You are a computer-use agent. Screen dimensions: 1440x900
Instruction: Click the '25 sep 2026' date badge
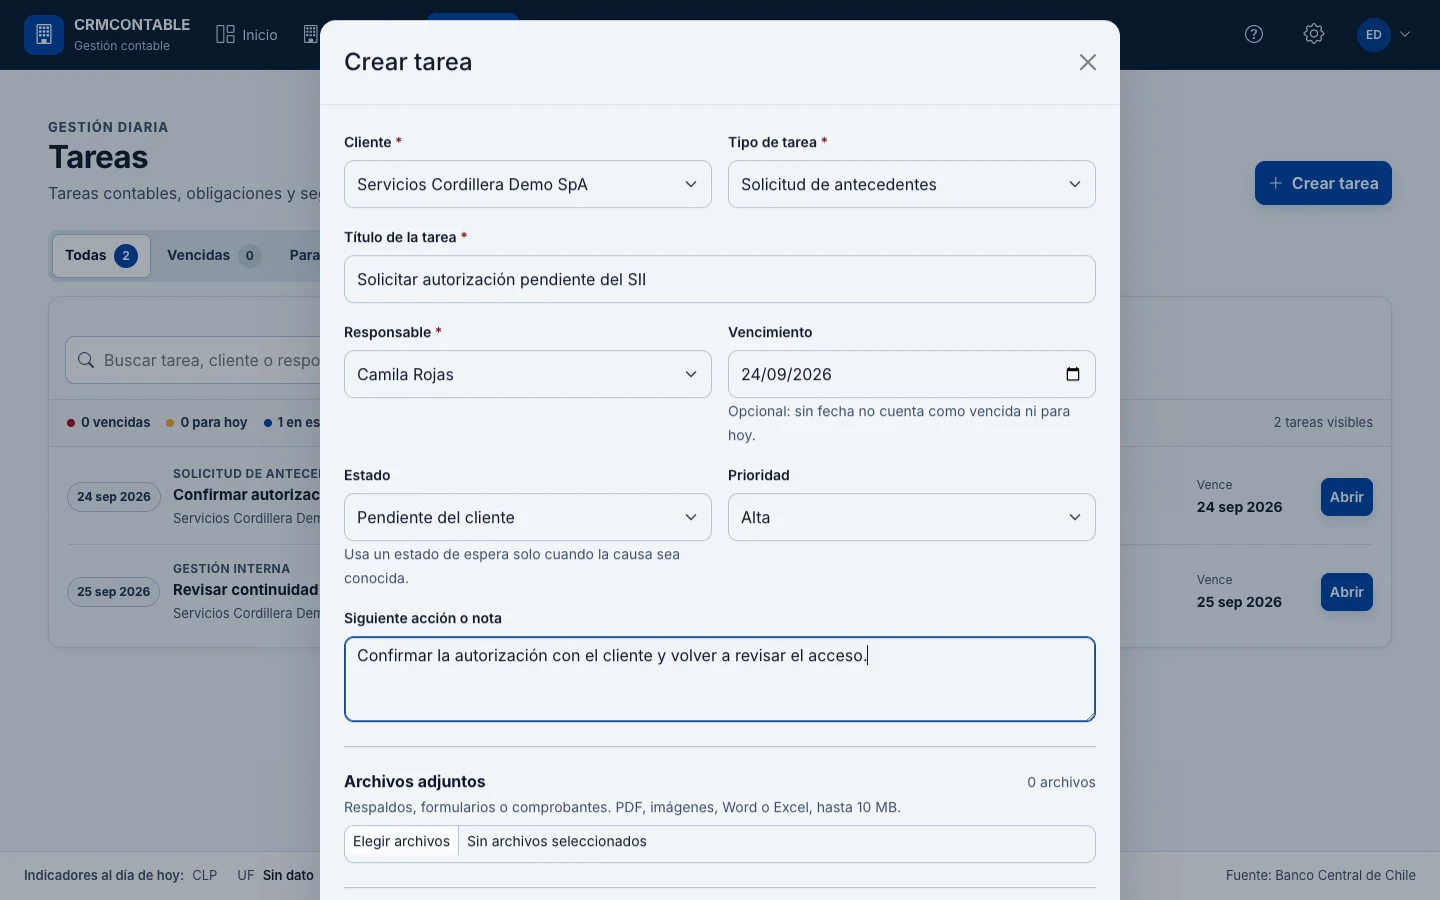click(114, 592)
